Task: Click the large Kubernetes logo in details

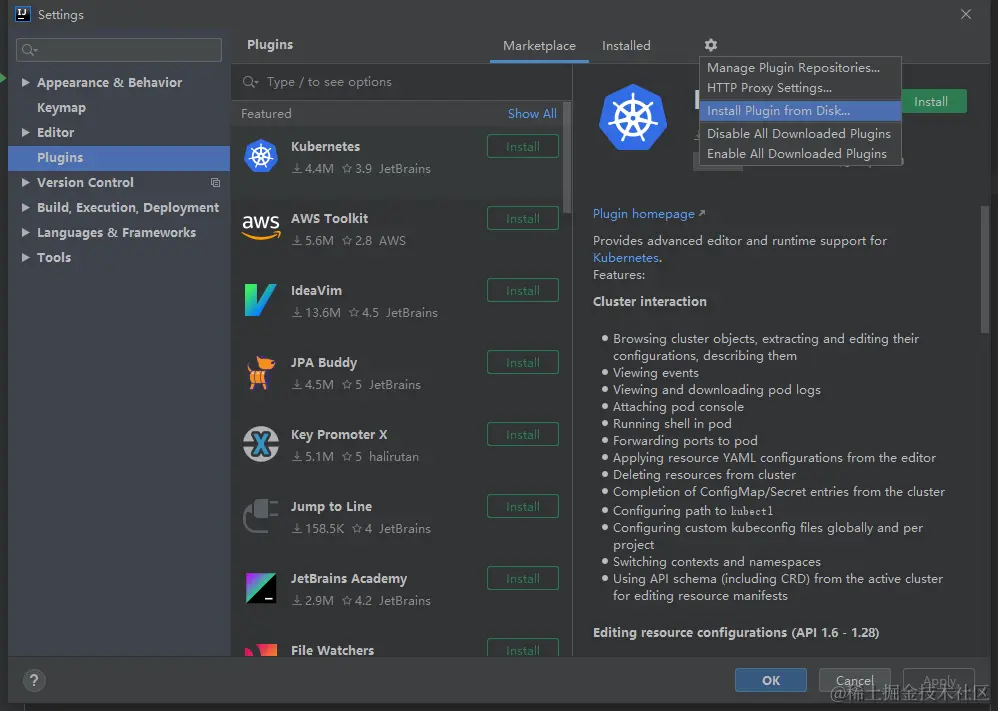Action: click(x=633, y=118)
